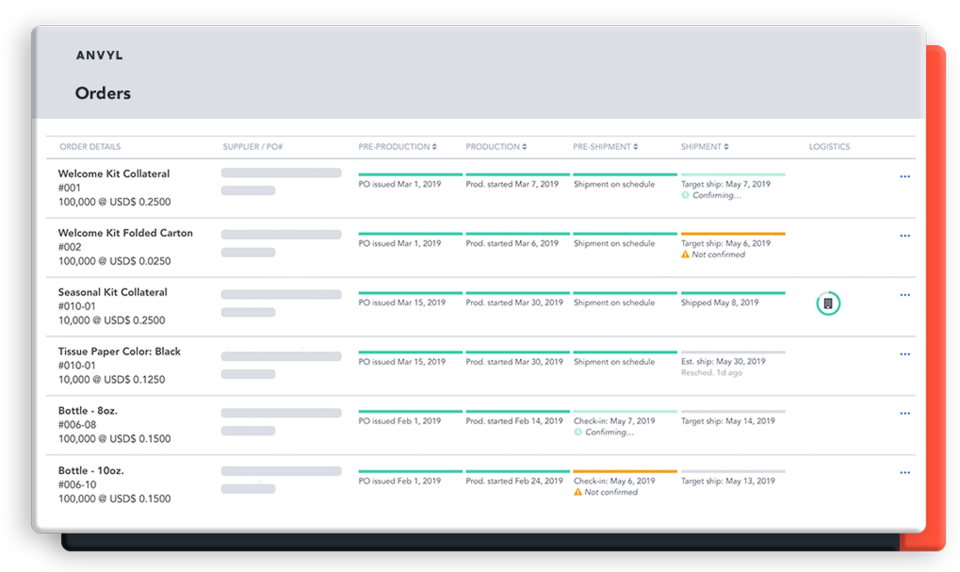This screenshot has height=572, width=960.
Task: Click the Order Details column header
Action: pyautogui.click(x=90, y=147)
